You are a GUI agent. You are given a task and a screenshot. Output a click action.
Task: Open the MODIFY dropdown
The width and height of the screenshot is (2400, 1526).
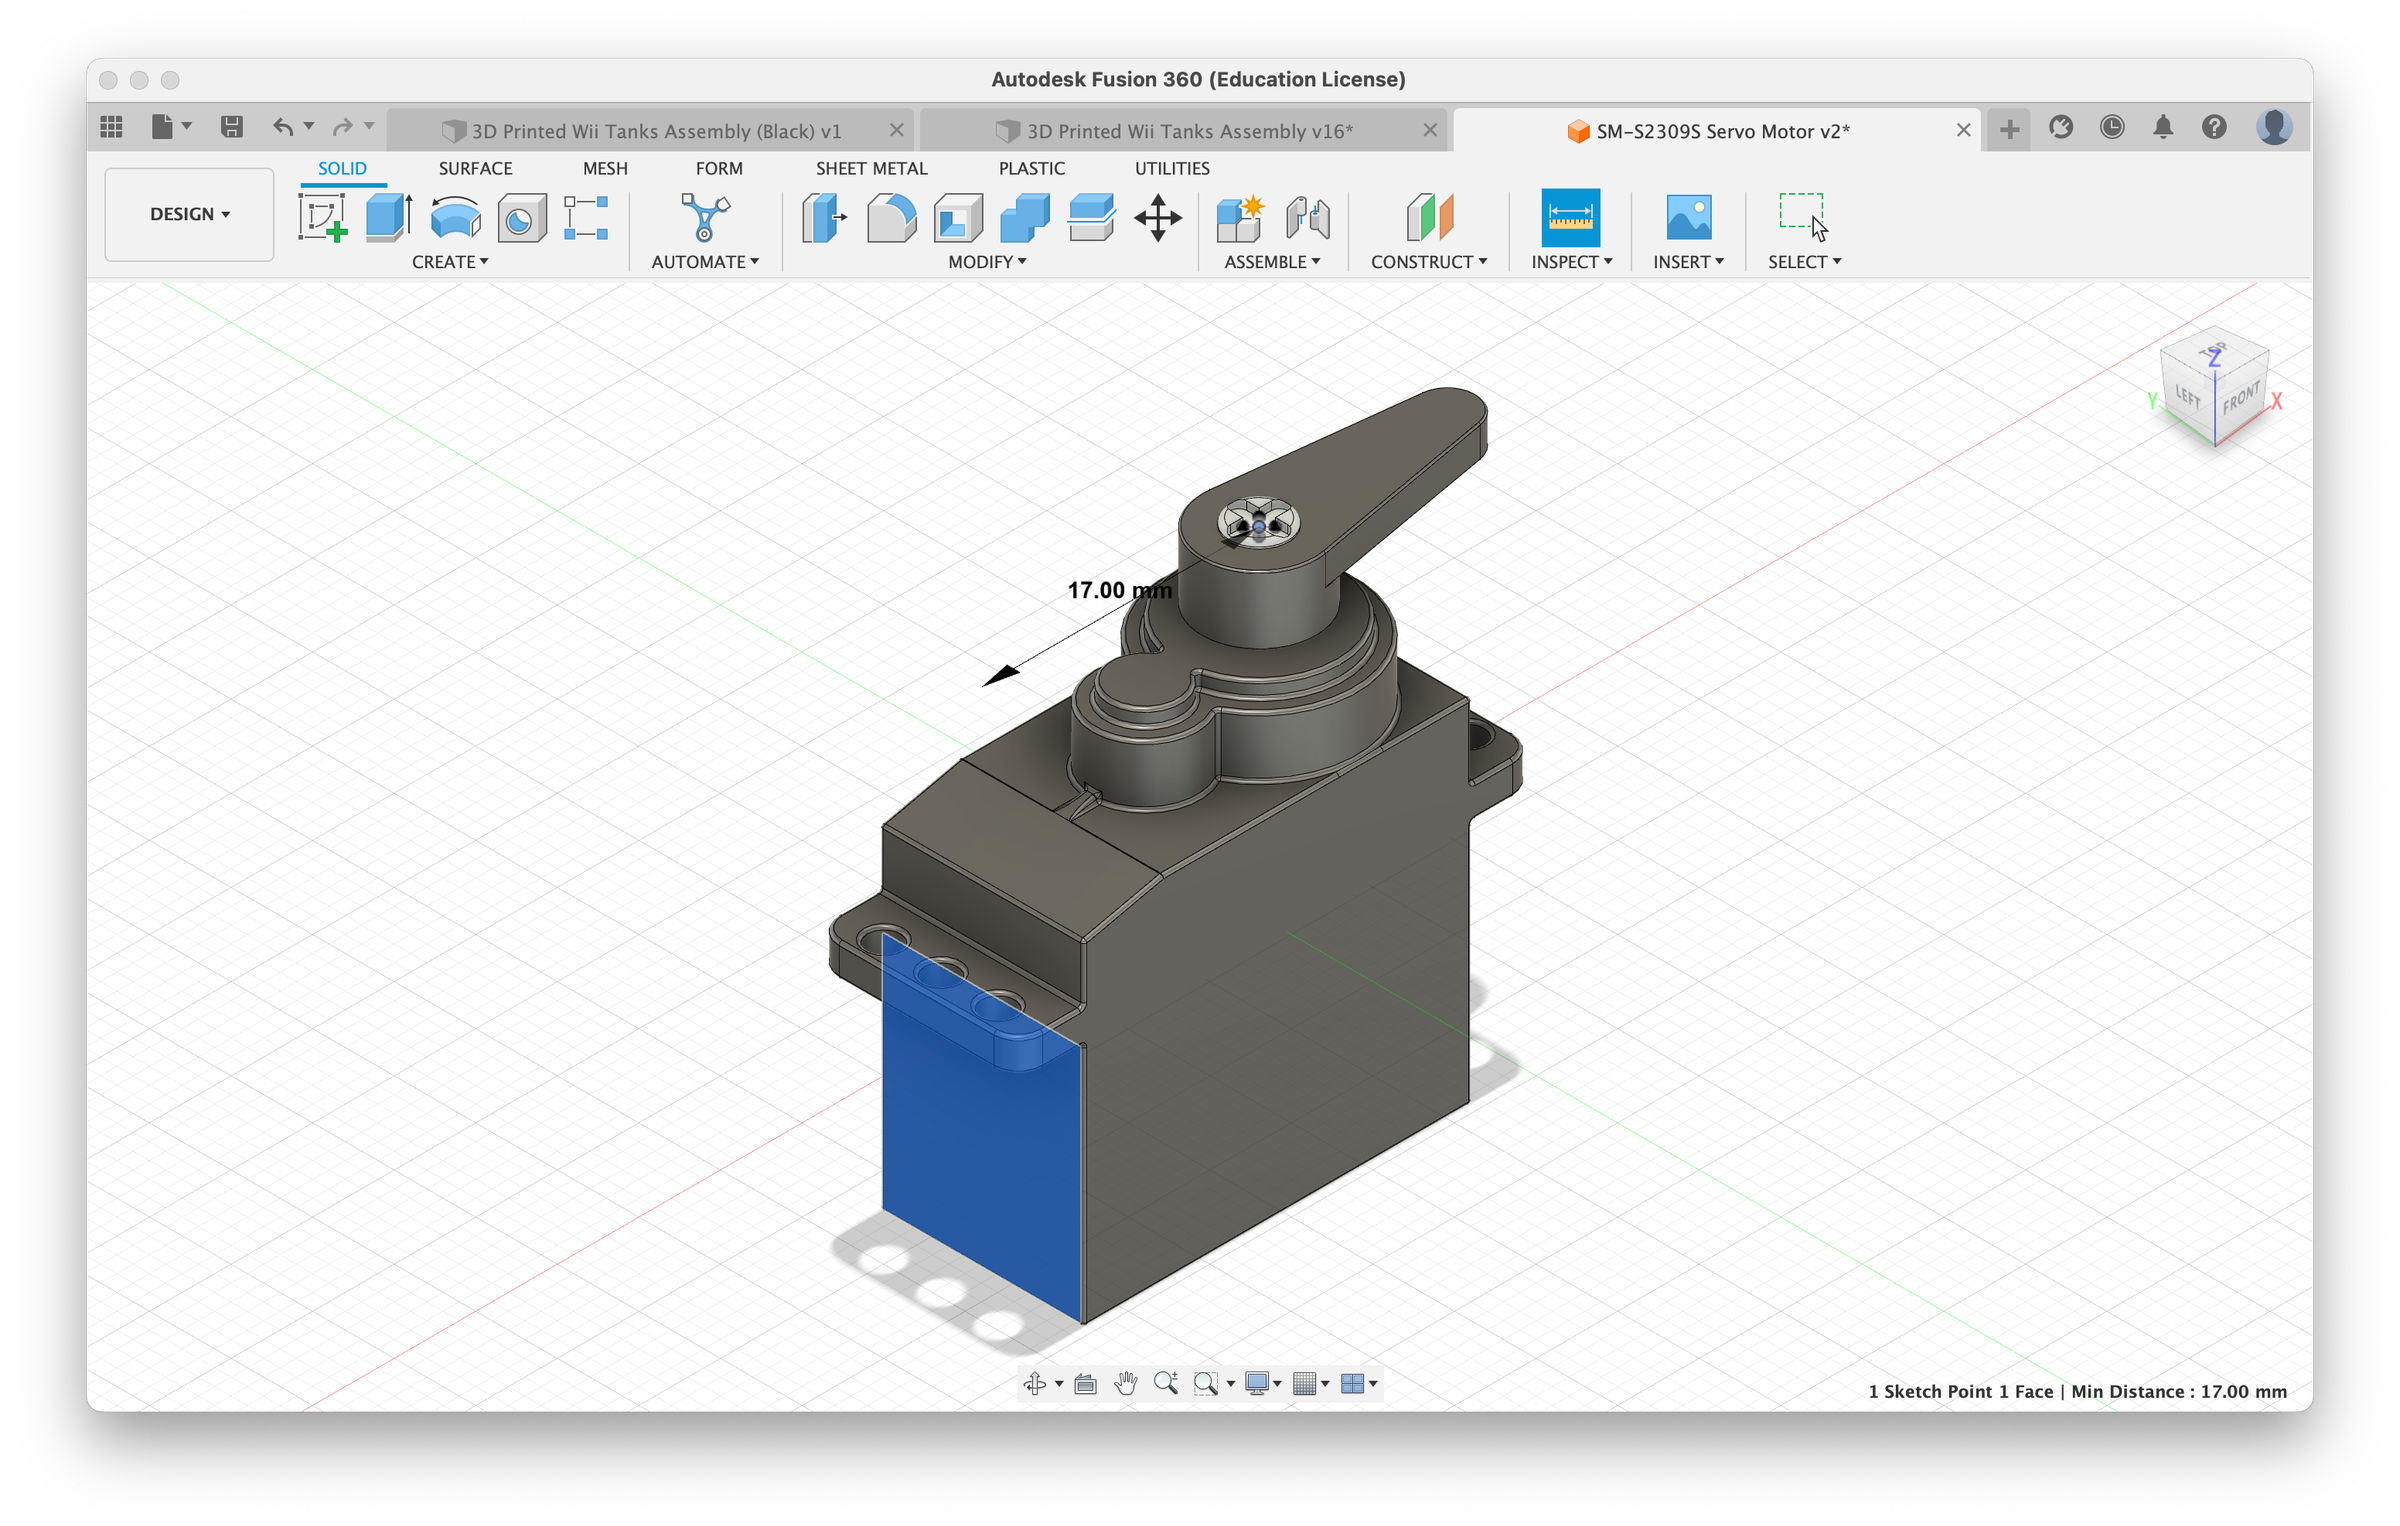pyautogui.click(x=984, y=262)
